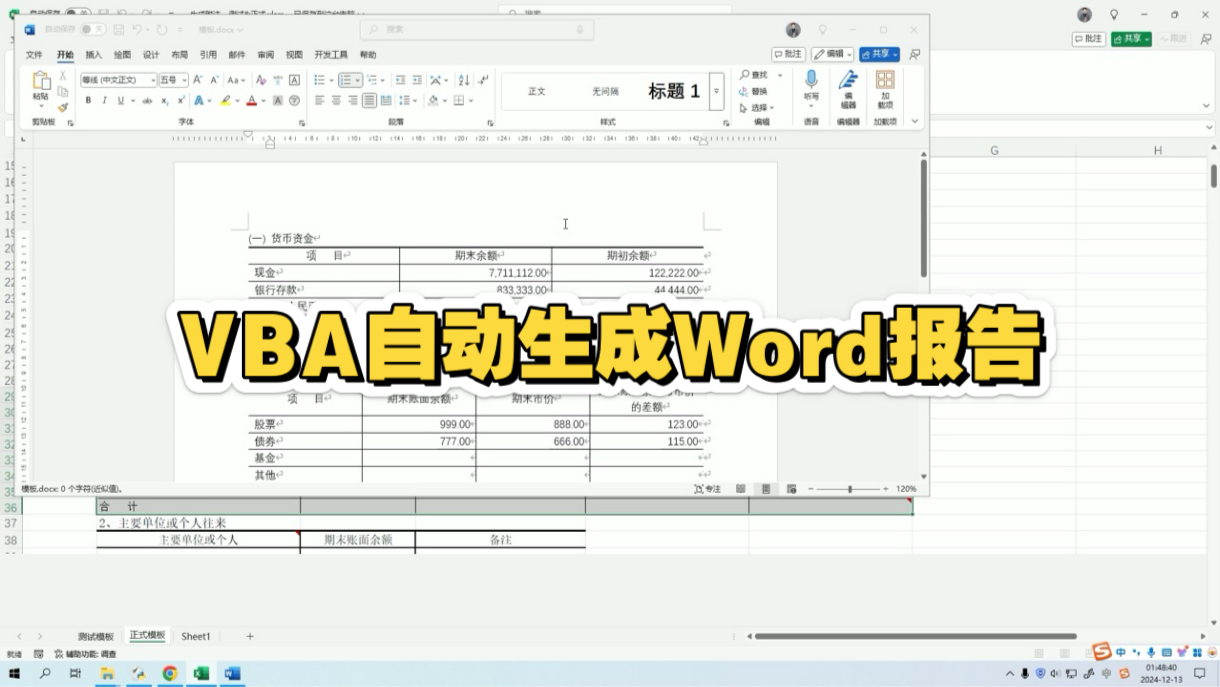The height and width of the screenshot is (687, 1220).
Task: Click the zoom plus control near 120%
Action: point(885,489)
